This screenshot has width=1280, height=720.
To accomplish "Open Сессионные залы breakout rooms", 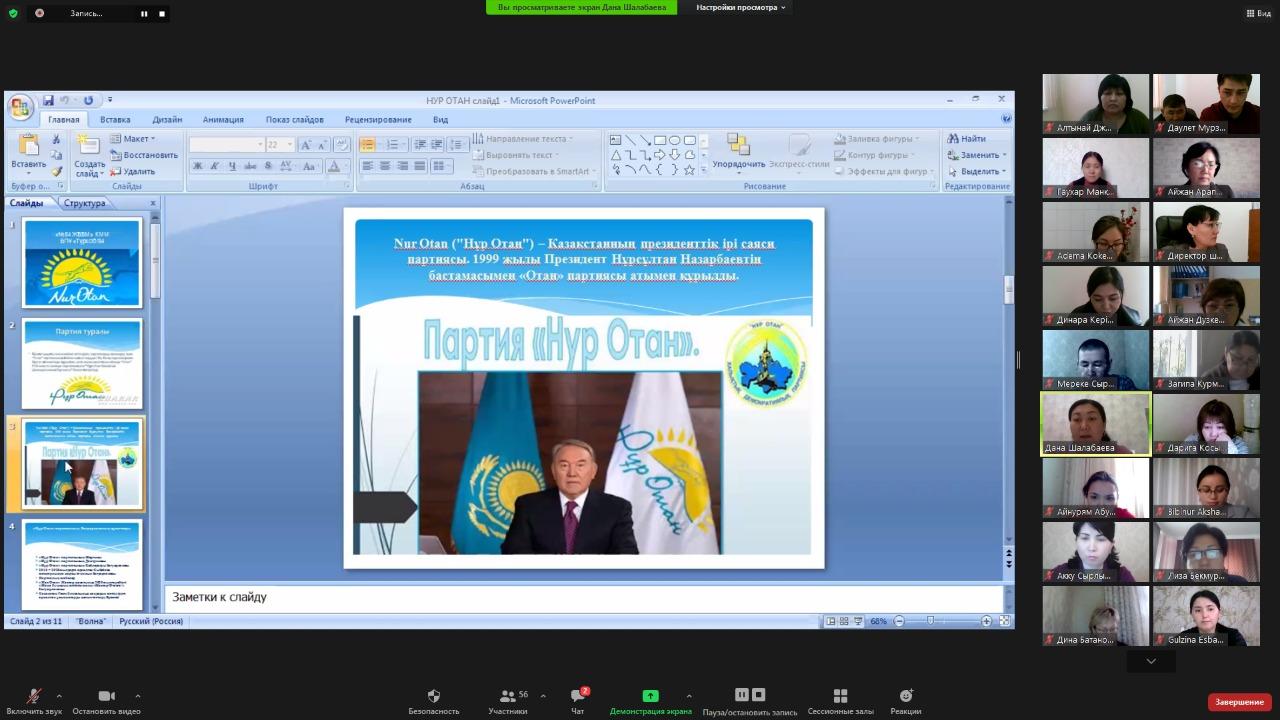I will (840, 696).
